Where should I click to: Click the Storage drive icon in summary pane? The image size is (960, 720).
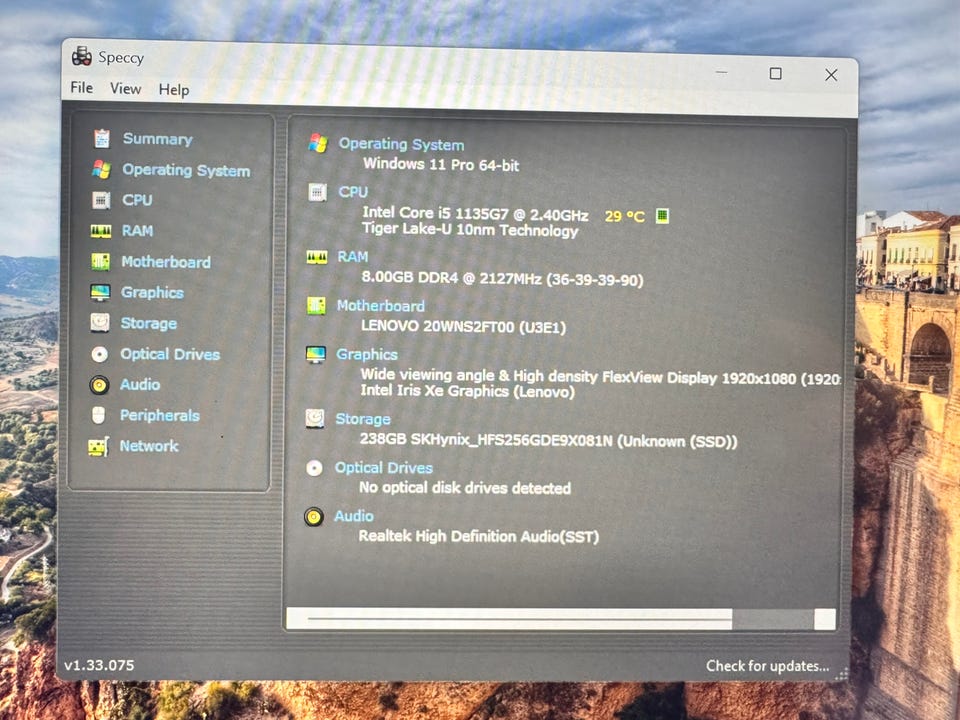click(315, 419)
